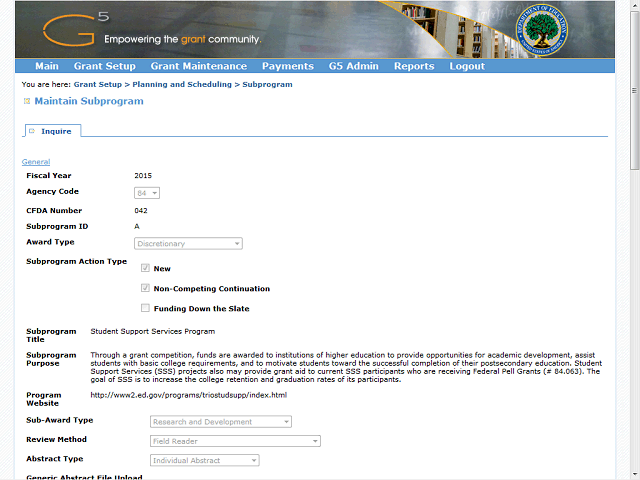
Task: Open the Award Type dropdown
Action: (x=188, y=244)
